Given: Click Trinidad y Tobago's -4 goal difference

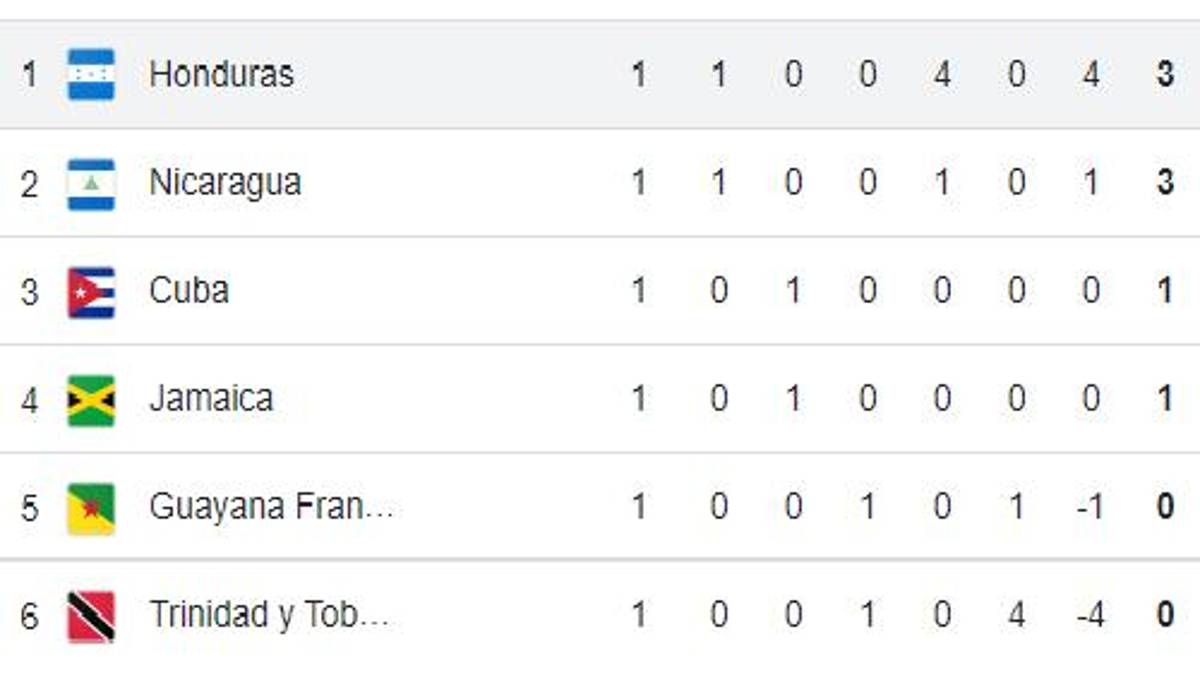Looking at the screenshot, I should pyautogui.click(x=1090, y=615).
